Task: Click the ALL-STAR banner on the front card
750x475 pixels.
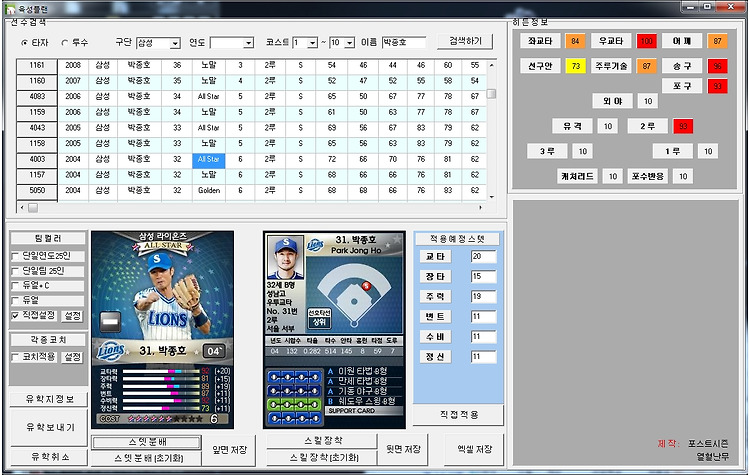Action: (163, 246)
